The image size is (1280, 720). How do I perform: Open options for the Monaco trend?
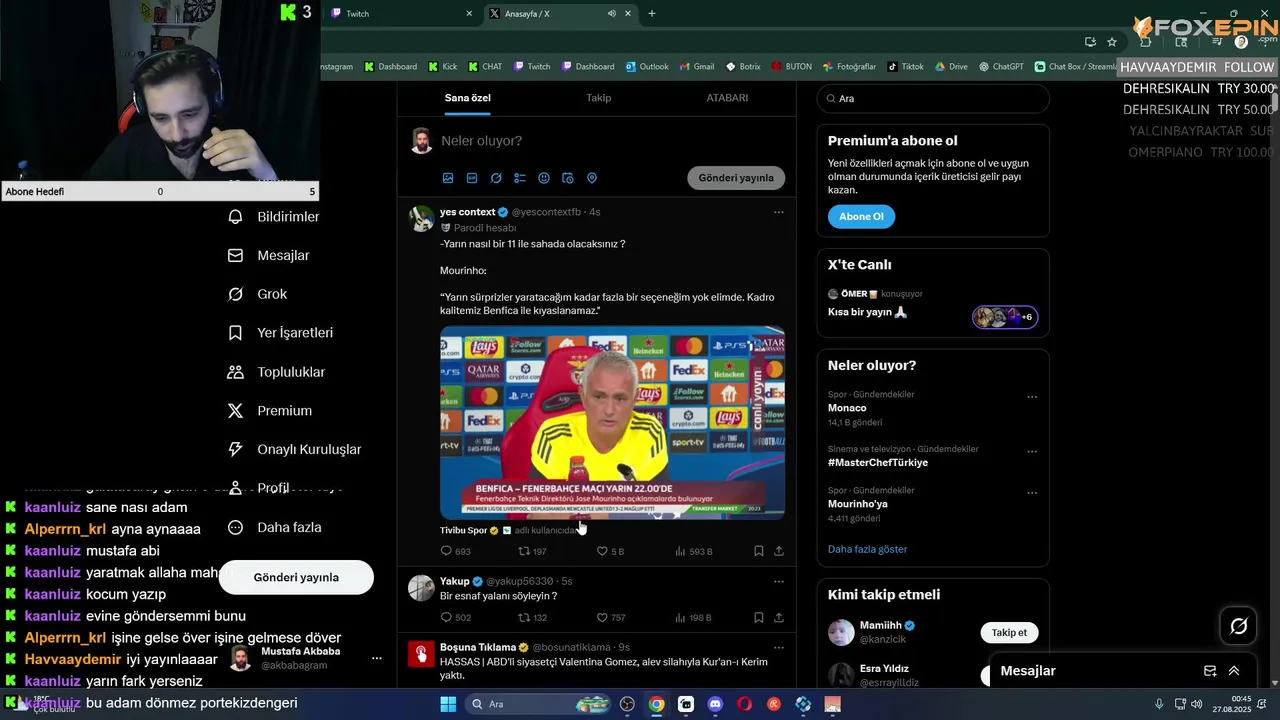(1032, 397)
